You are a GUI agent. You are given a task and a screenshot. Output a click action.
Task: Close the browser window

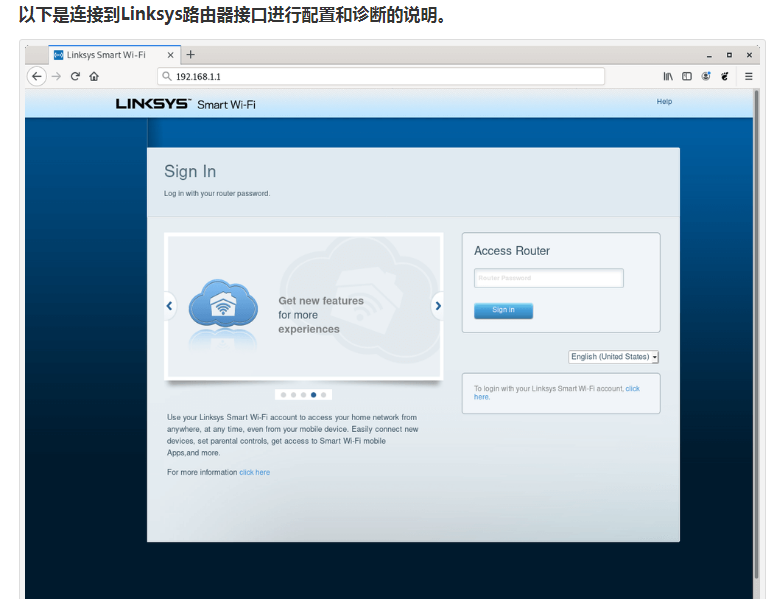point(749,55)
